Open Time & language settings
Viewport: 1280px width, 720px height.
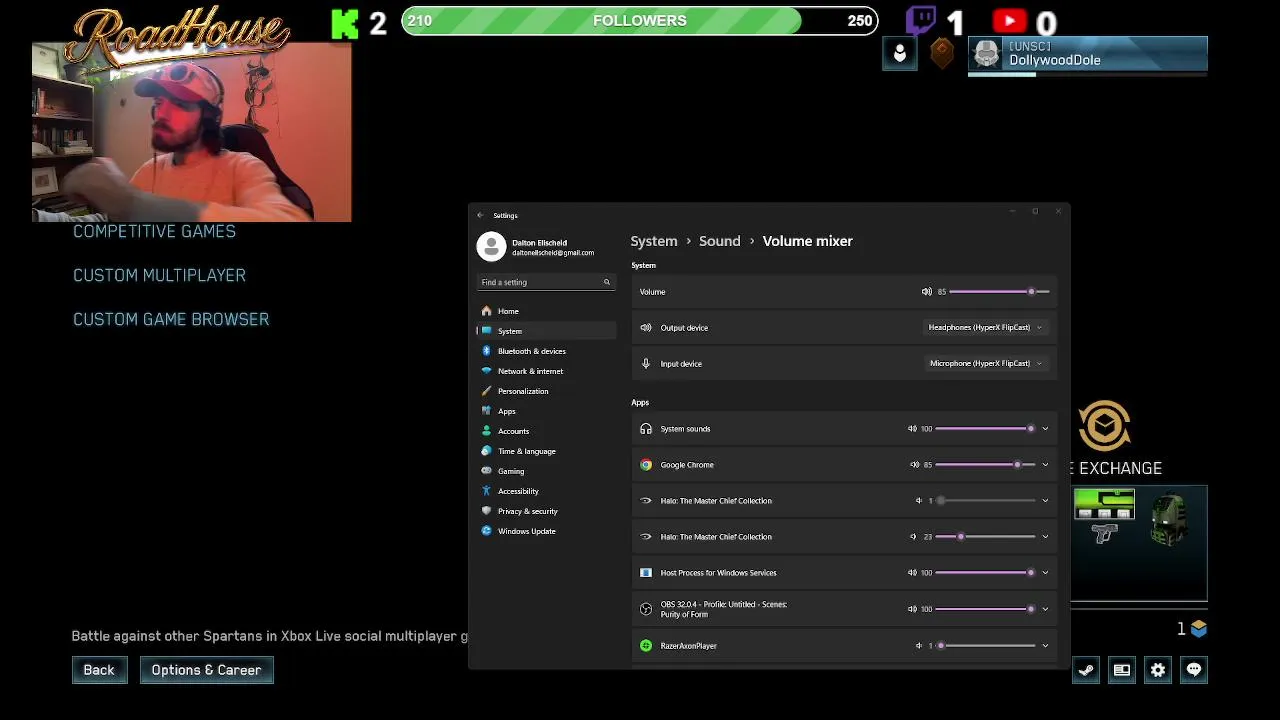(545, 451)
